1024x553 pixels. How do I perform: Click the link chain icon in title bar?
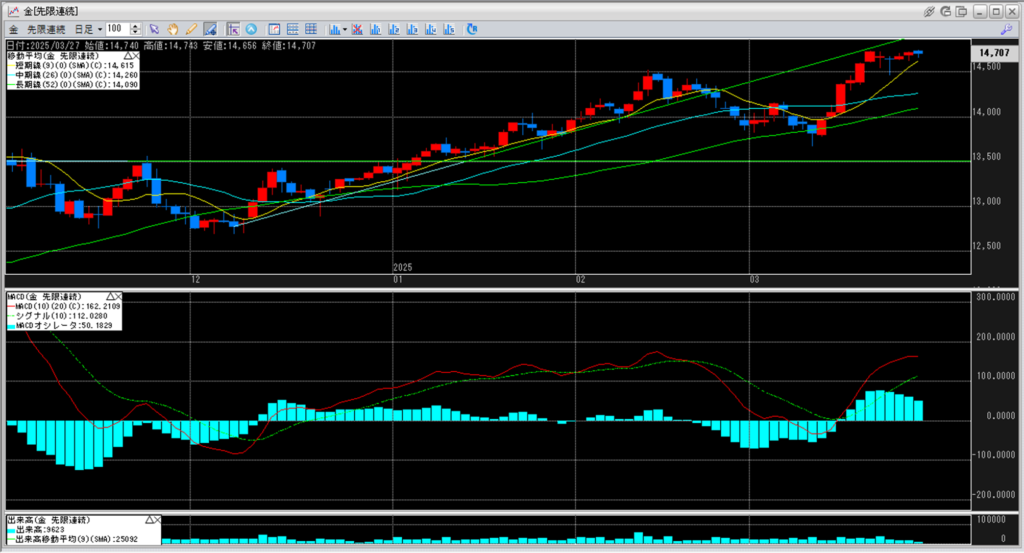click(x=929, y=10)
